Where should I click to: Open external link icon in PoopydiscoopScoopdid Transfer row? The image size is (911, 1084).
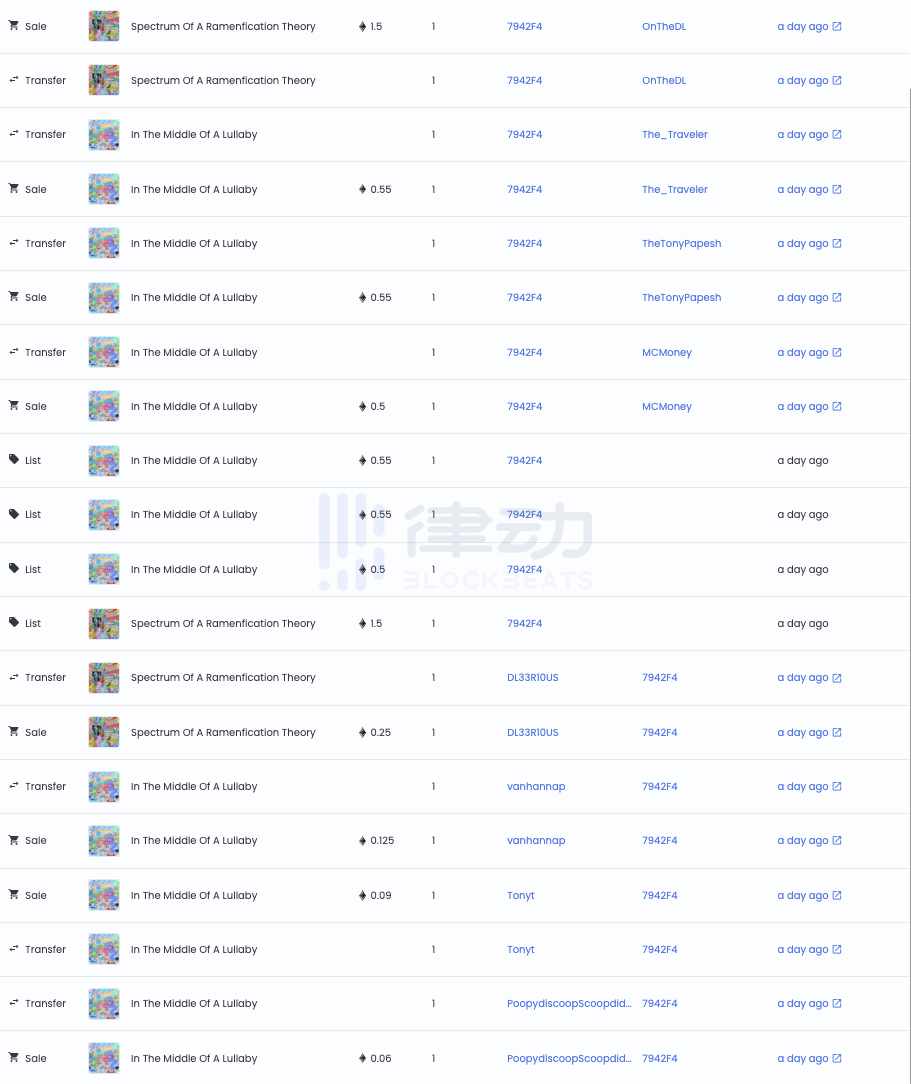pos(837,1003)
